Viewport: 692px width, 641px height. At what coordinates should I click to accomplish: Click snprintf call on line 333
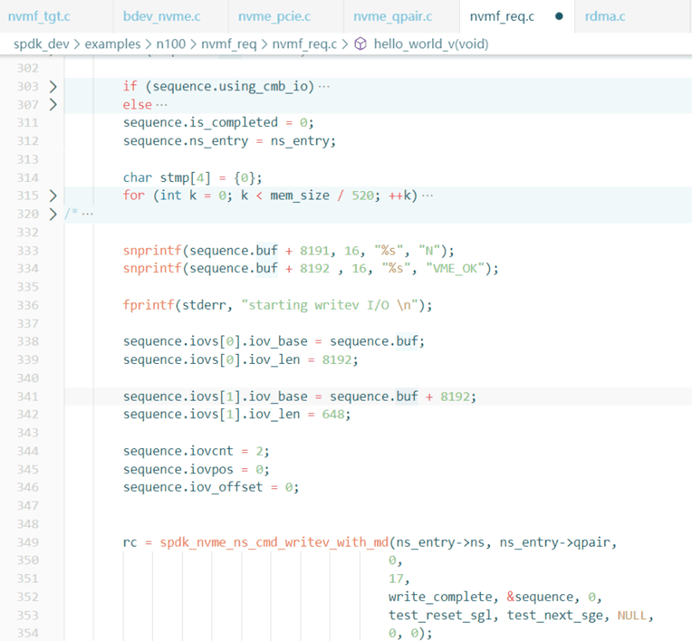(152, 250)
